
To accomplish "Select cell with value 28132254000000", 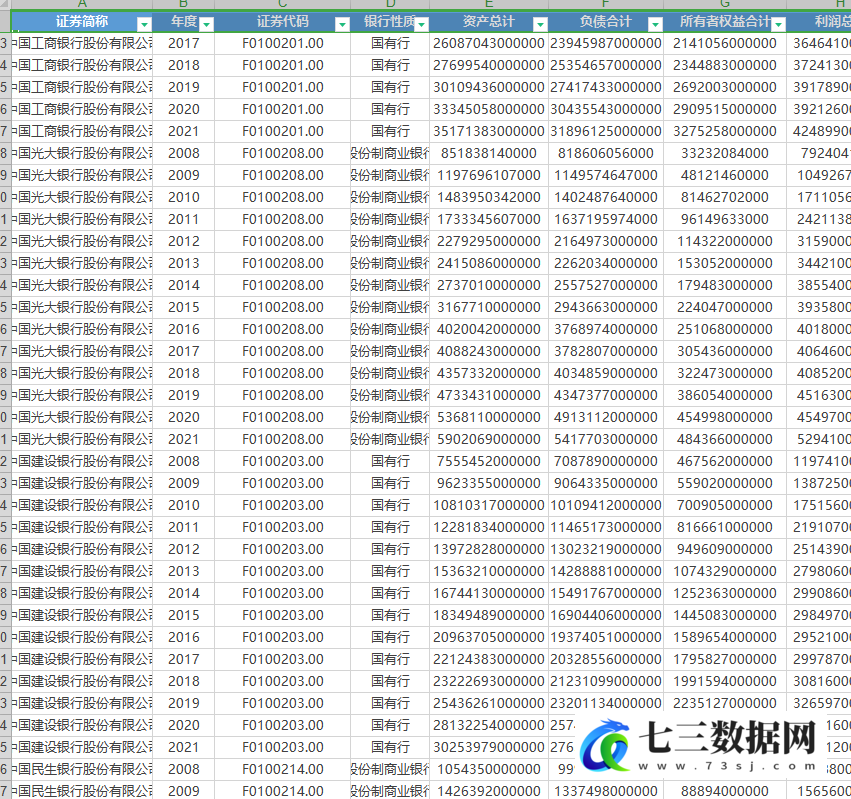I will [x=488, y=725].
